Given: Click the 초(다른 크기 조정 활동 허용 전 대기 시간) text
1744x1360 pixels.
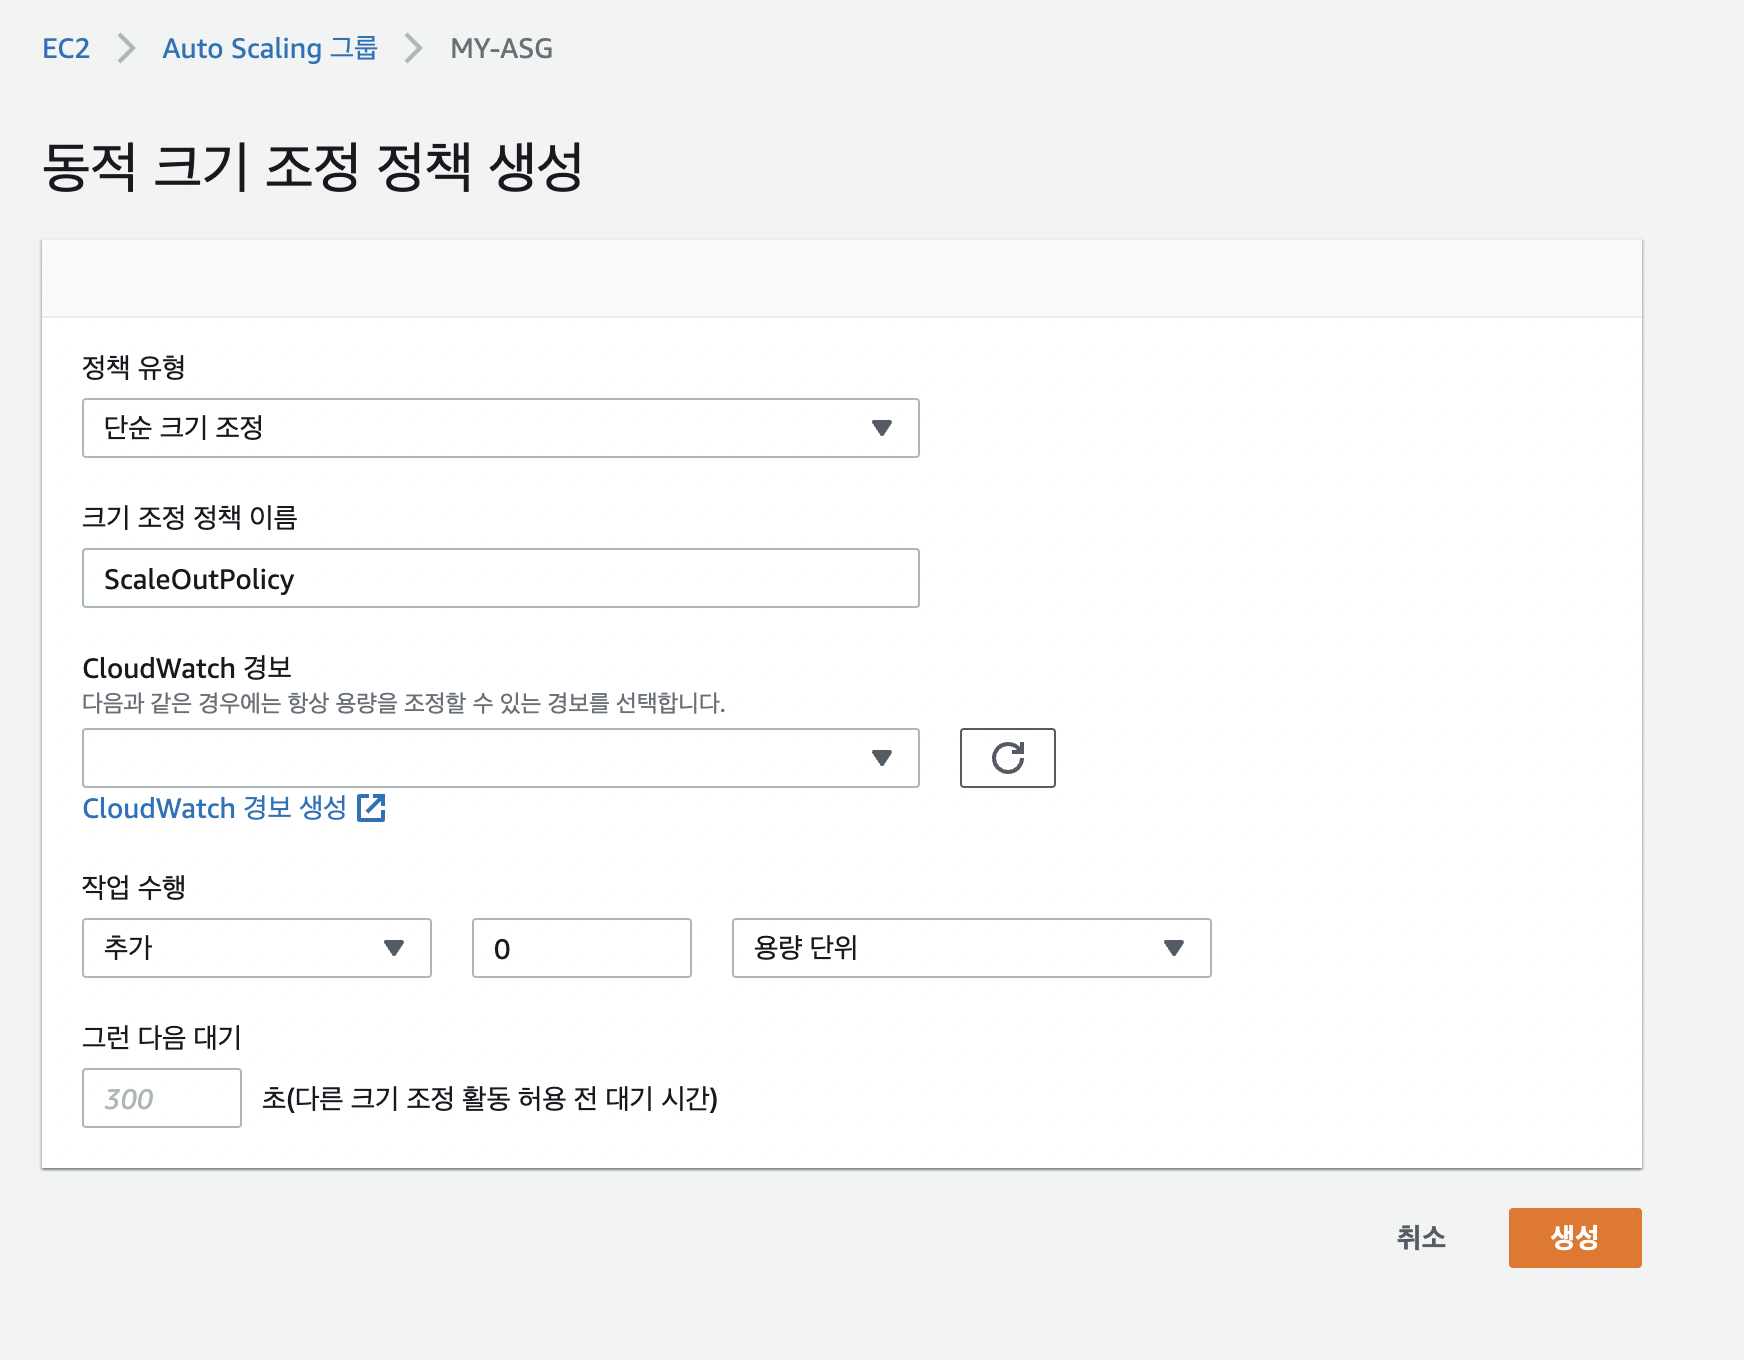Looking at the screenshot, I should (x=490, y=1098).
